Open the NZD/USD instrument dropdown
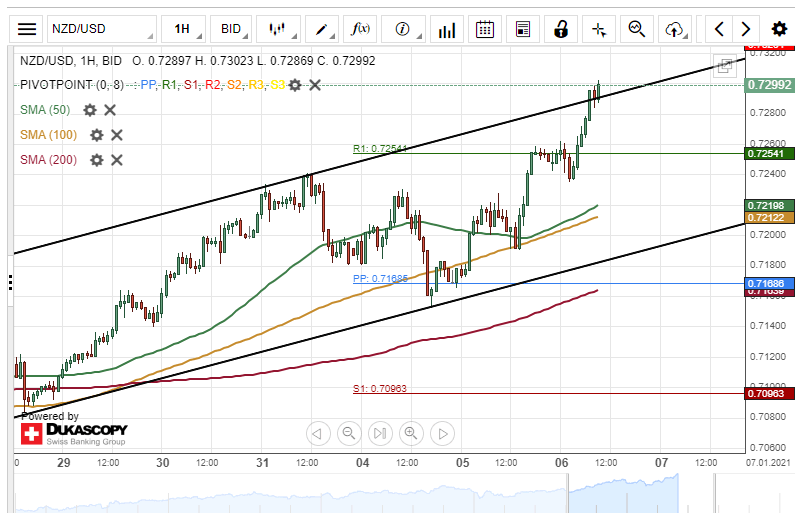This screenshot has width=804, height=520. coord(101,29)
